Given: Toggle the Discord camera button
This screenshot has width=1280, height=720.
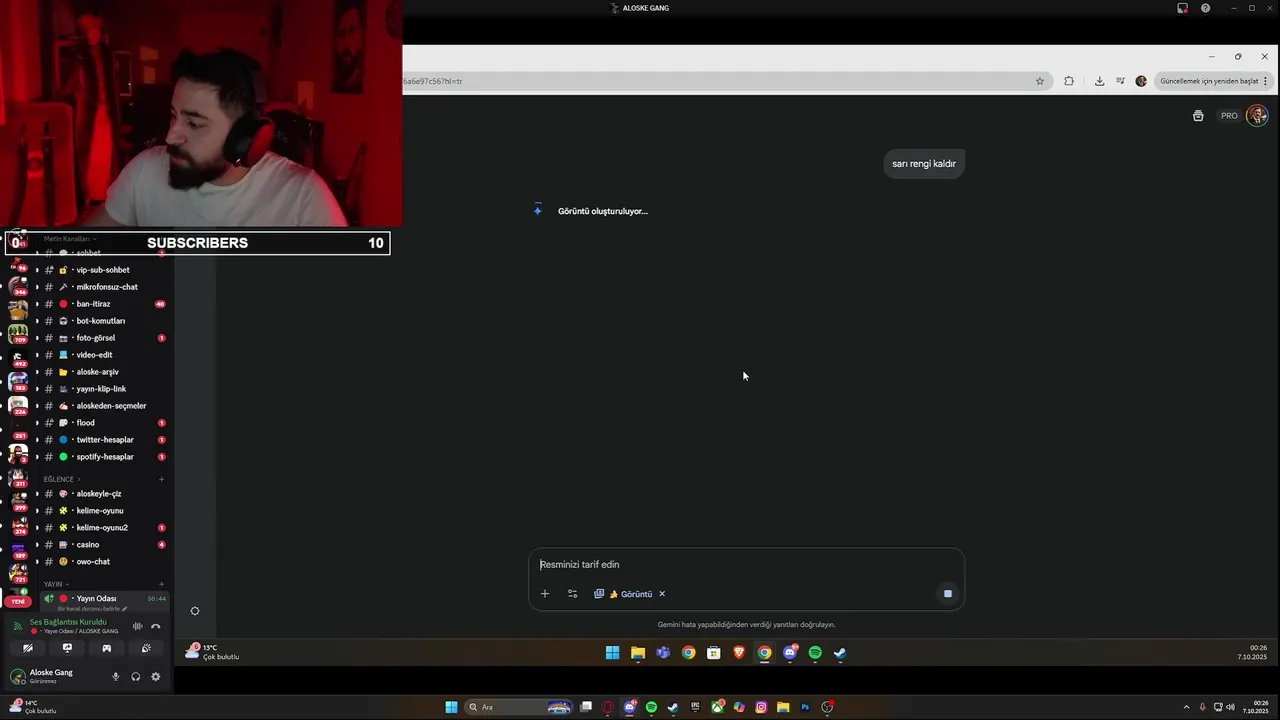Looking at the screenshot, I should pos(28,648).
